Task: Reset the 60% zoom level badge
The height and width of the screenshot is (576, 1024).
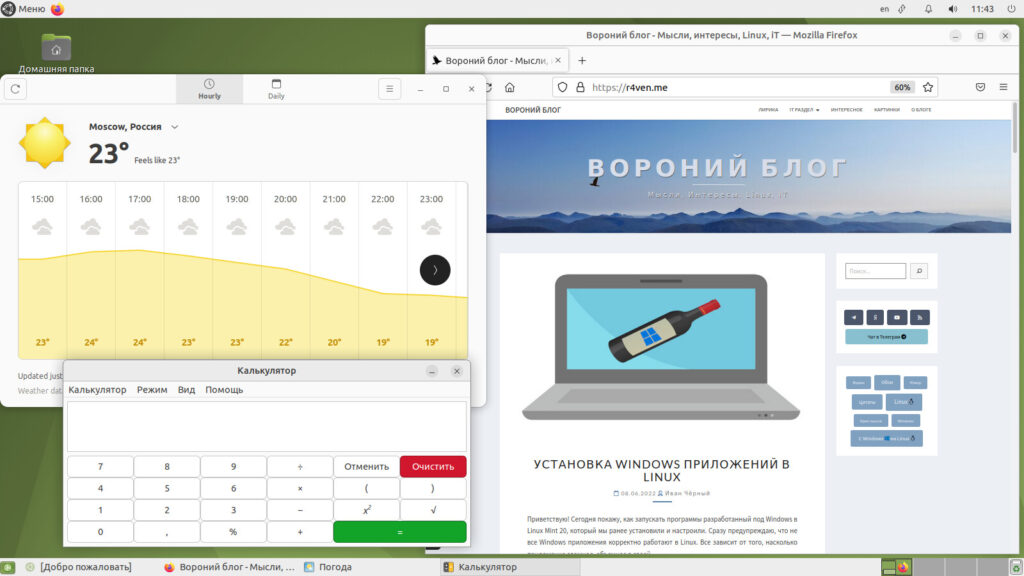Action: (x=902, y=87)
